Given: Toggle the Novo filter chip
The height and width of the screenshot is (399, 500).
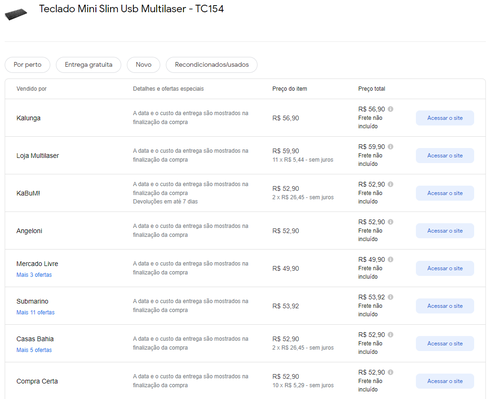Looking at the screenshot, I should click(x=143, y=65).
